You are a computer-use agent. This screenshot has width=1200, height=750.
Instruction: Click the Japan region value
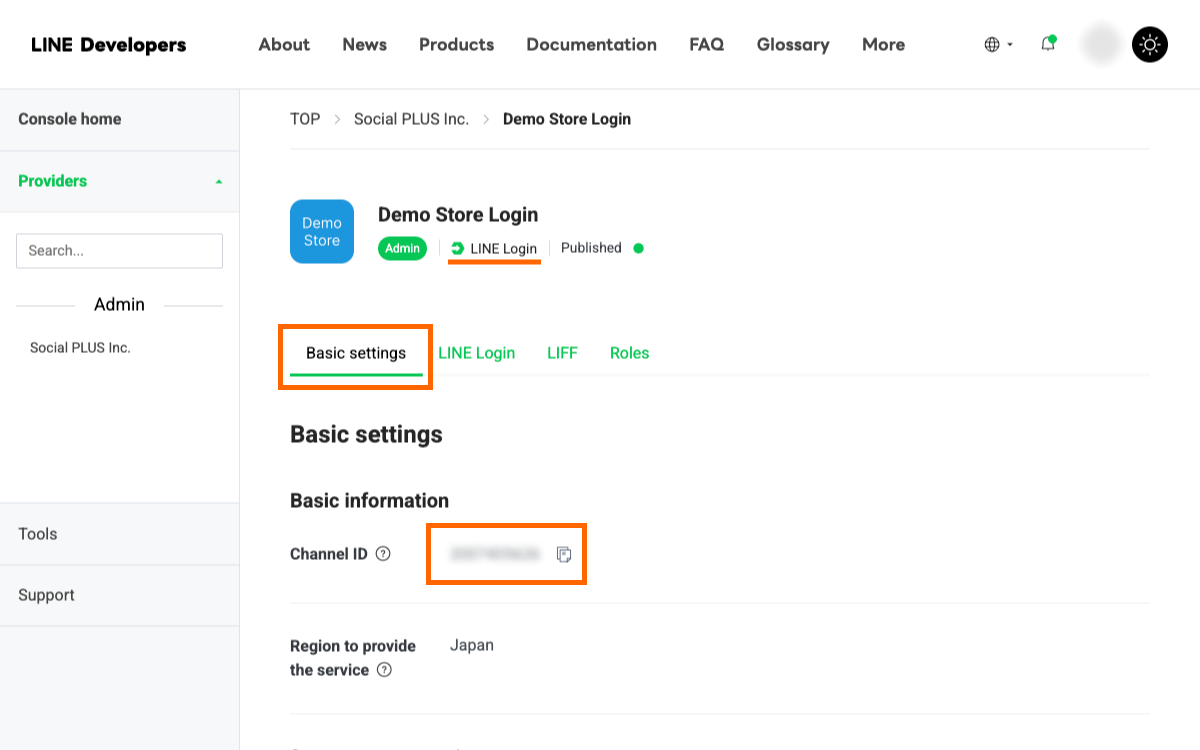pos(472,645)
